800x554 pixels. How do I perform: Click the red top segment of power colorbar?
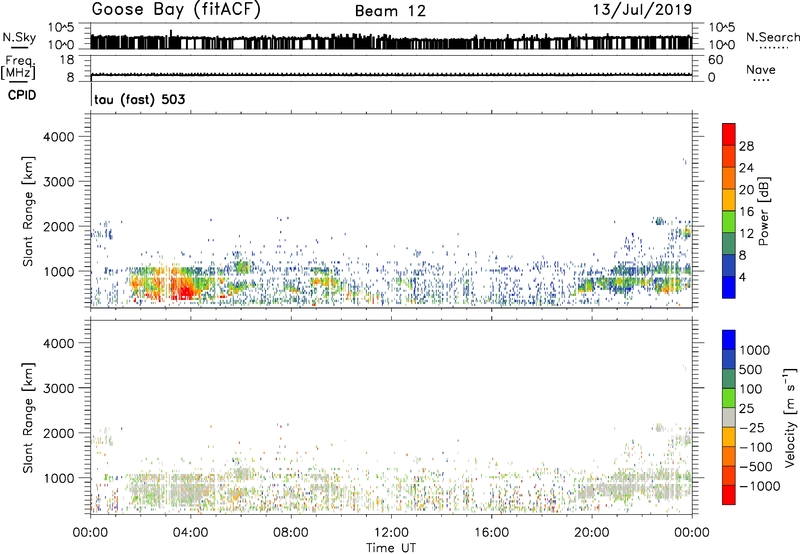coord(729,134)
